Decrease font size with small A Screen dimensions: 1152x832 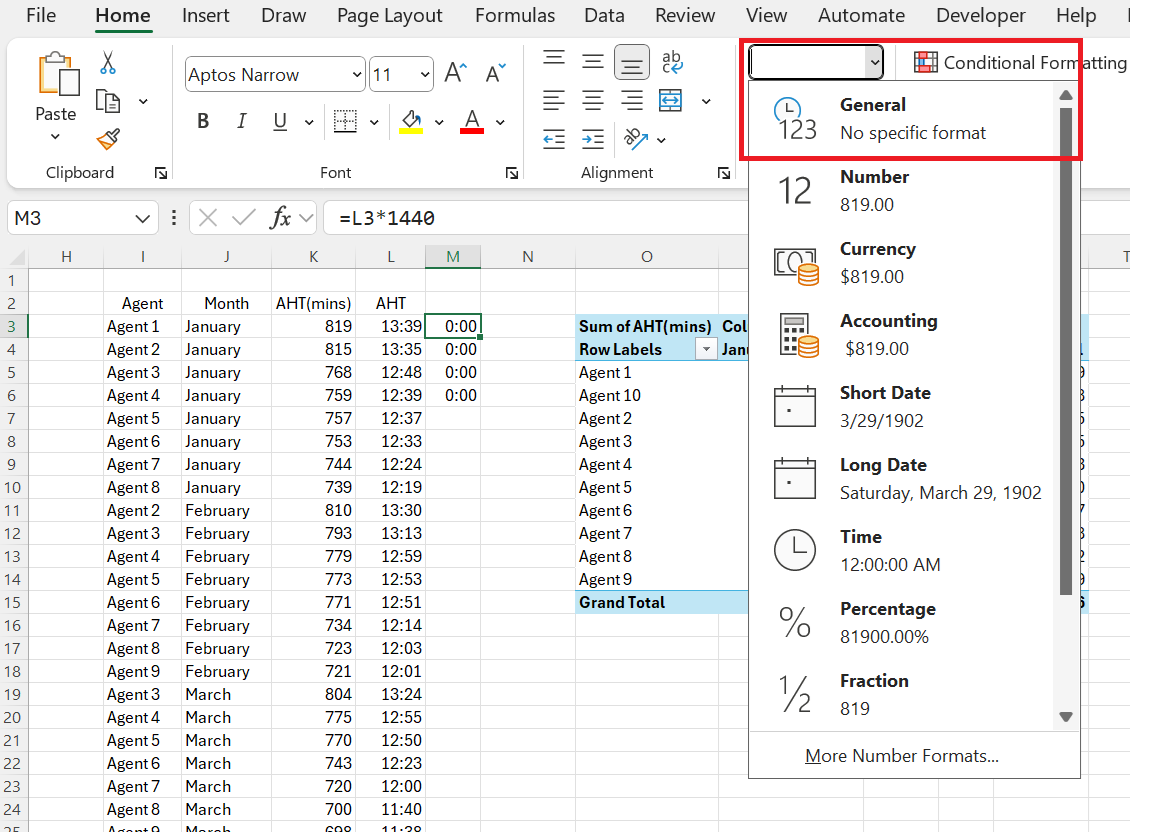496,73
